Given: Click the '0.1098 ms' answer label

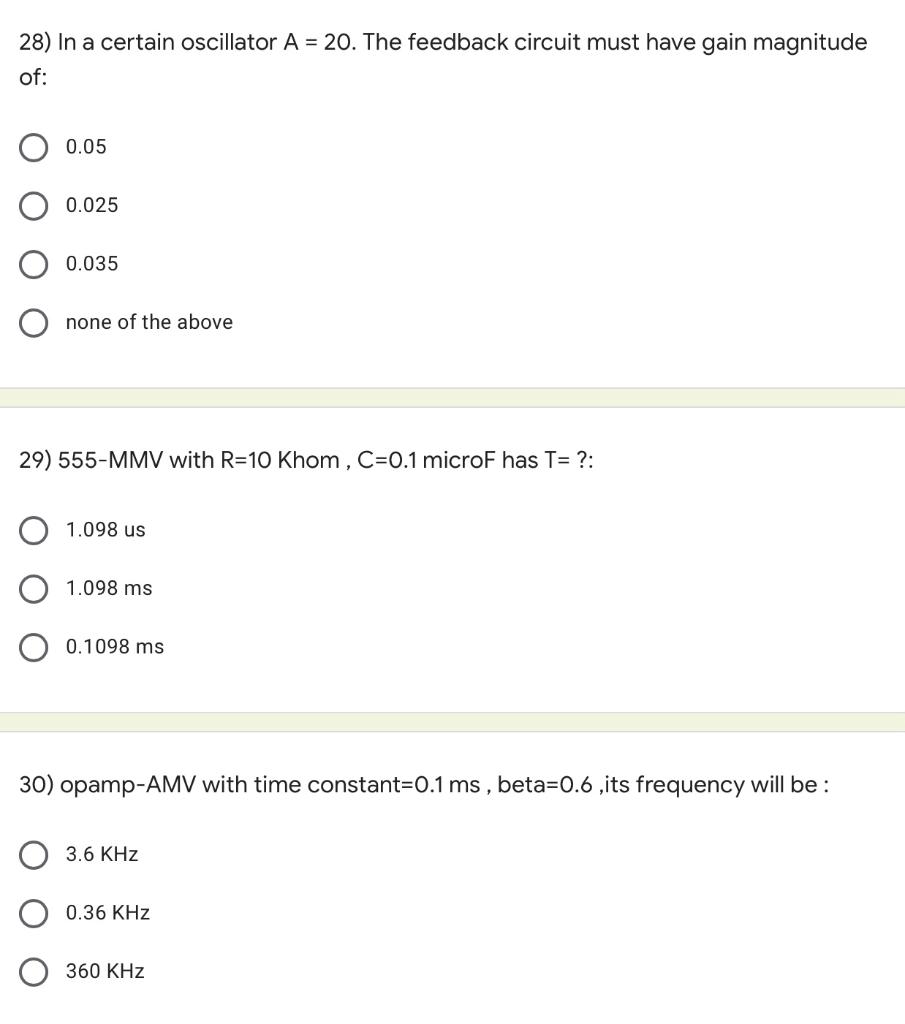Looking at the screenshot, I should [114, 647].
